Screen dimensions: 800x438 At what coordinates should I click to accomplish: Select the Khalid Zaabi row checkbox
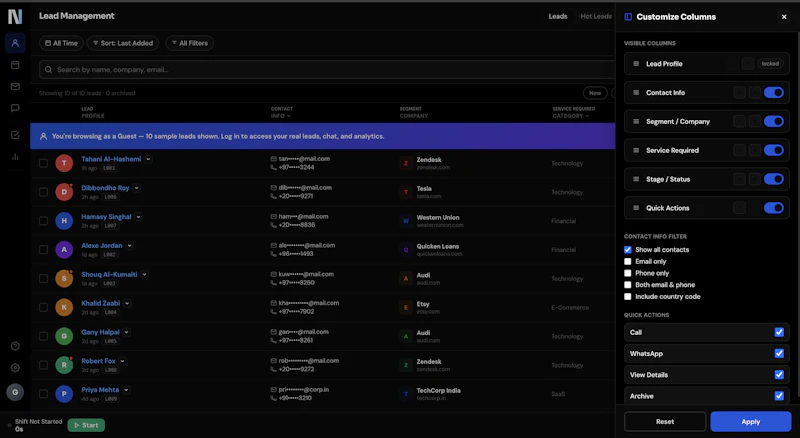coord(43,307)
